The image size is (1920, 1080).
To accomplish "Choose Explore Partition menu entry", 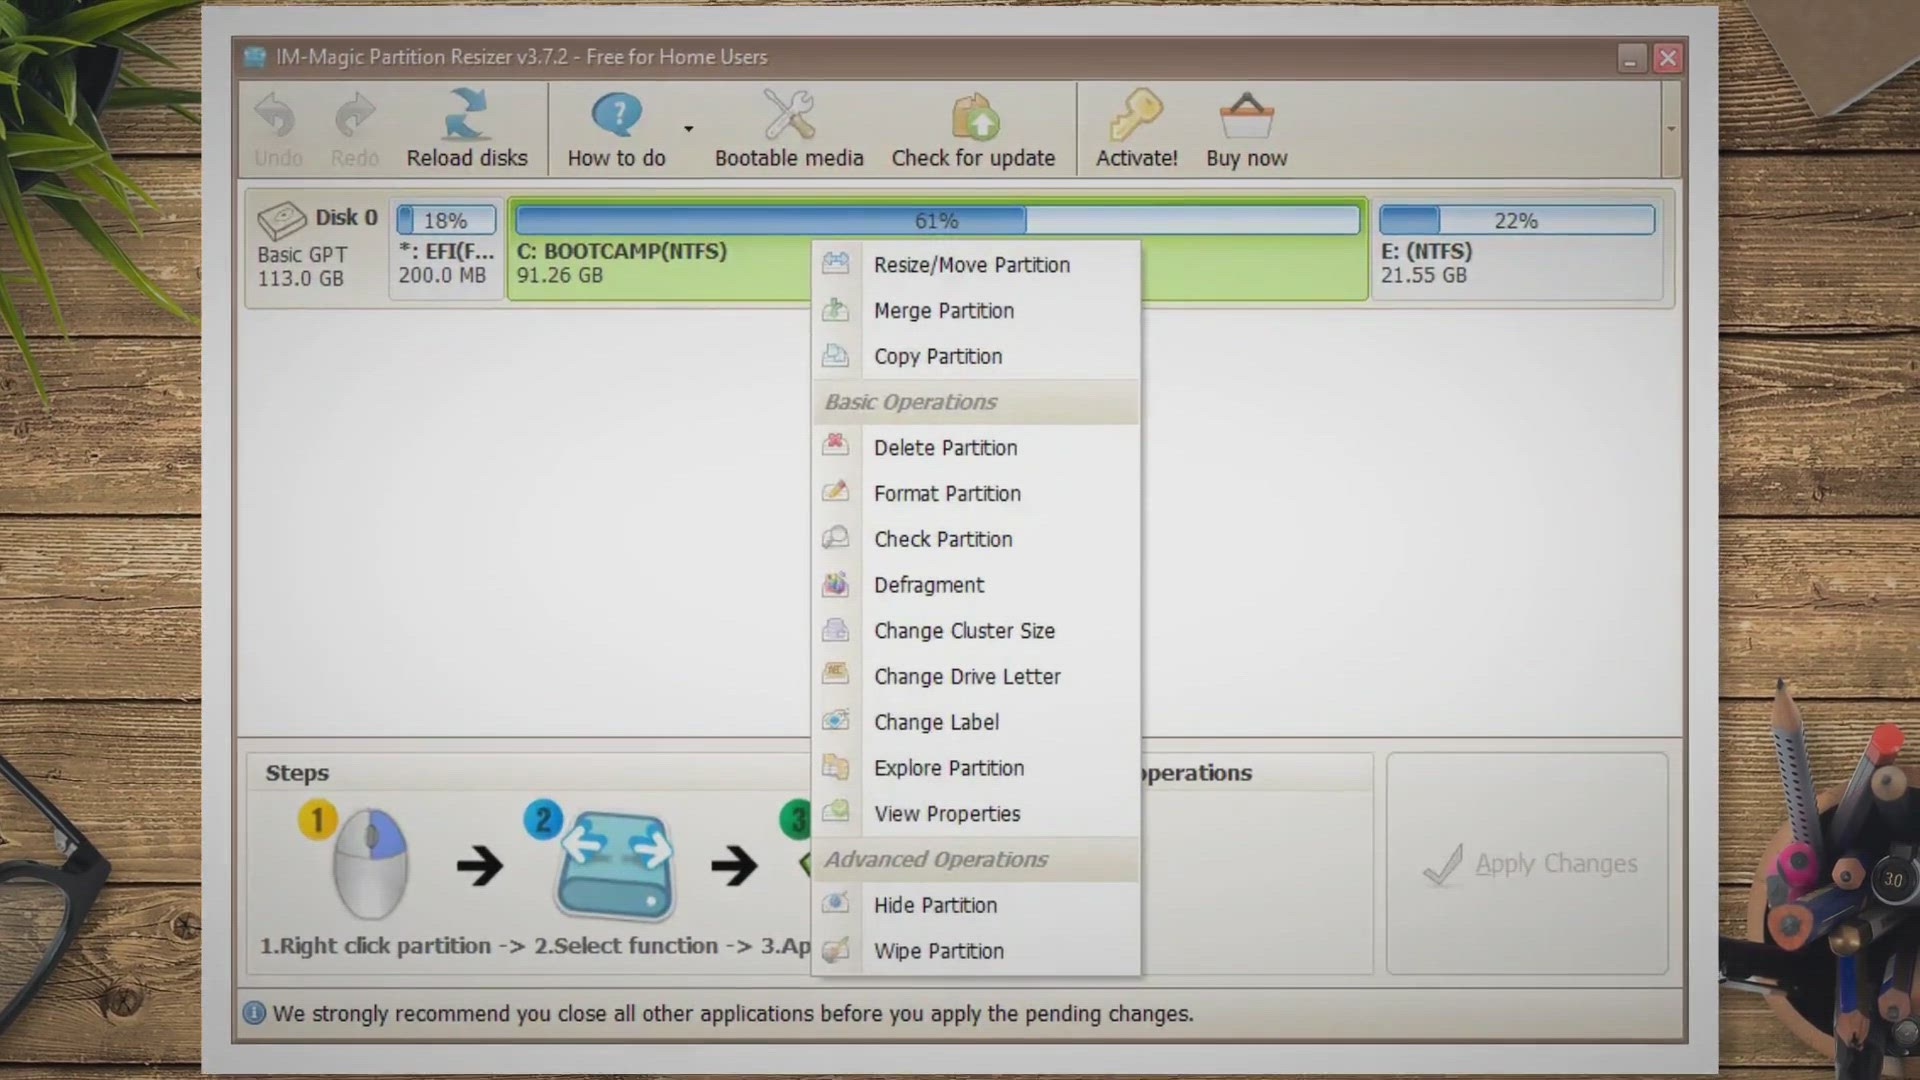I will [975, 768].
